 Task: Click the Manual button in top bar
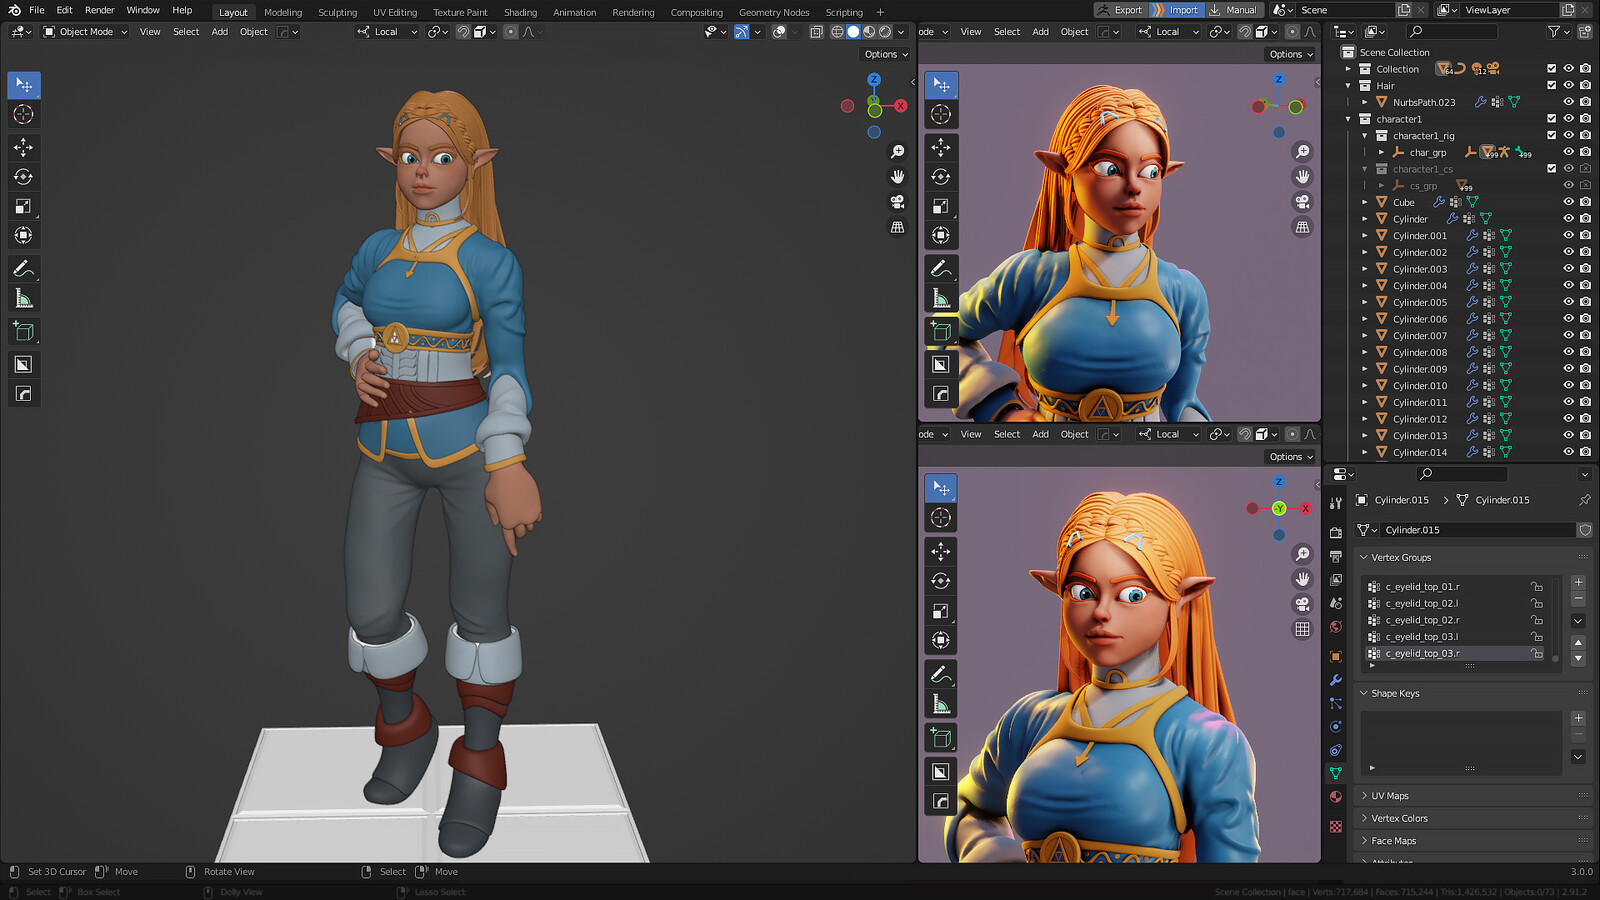coord(1233,10)
